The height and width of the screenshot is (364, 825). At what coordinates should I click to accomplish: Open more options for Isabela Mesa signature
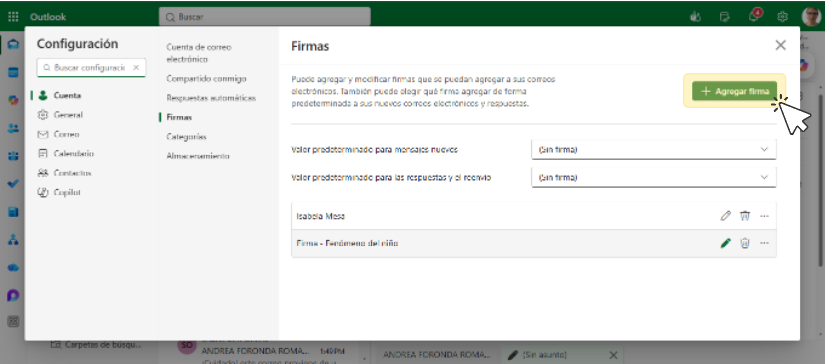tap(764, 216)
